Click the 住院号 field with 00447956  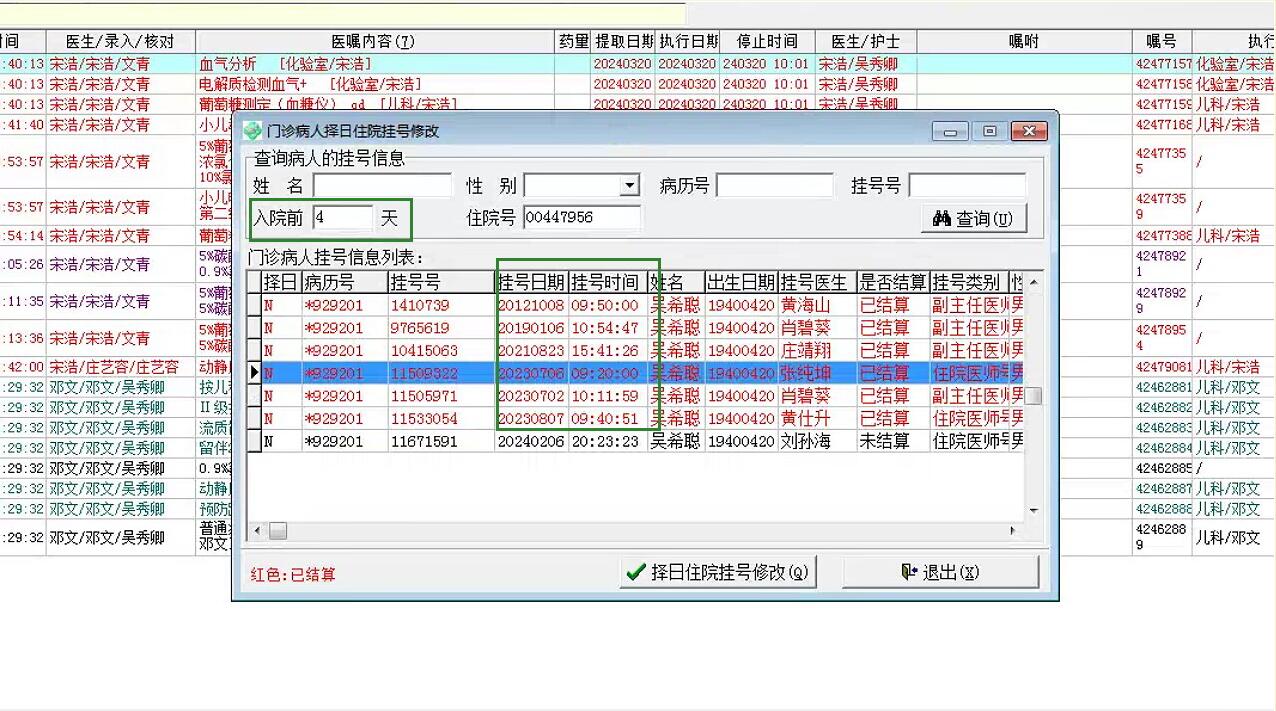point(582,217)
